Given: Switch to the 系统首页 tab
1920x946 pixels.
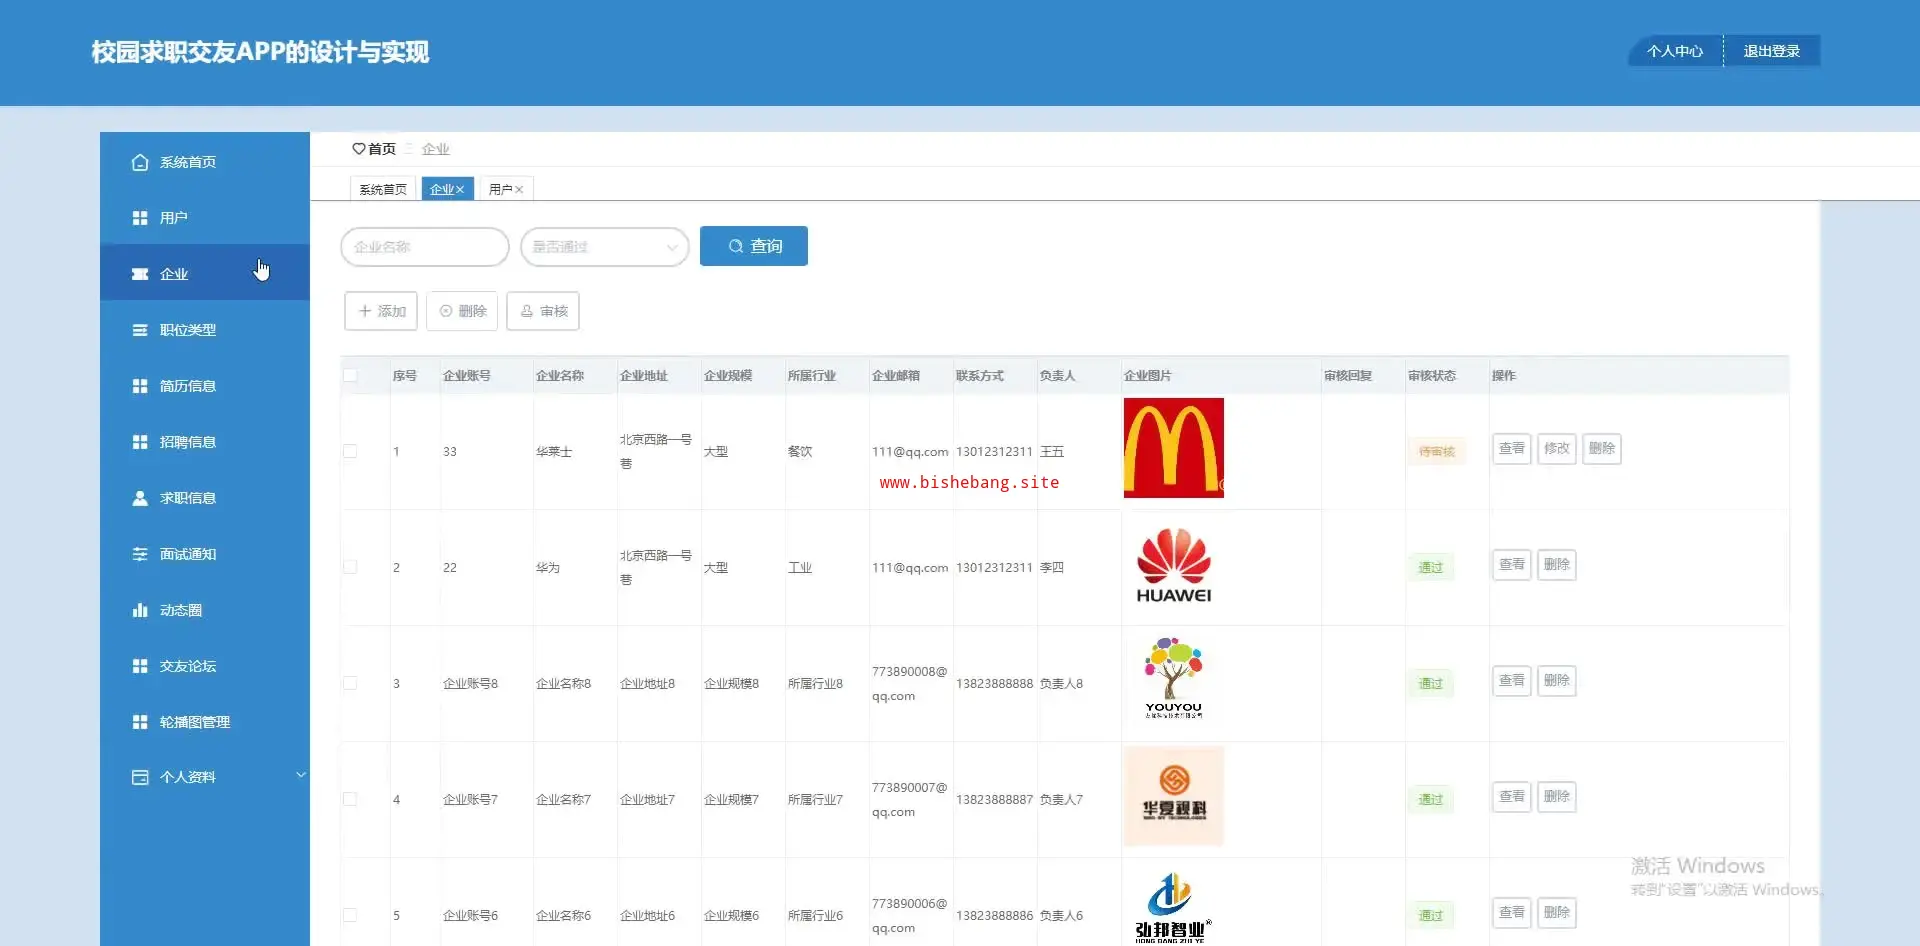Looking at the screenshot, I should [x=383, y=189].
